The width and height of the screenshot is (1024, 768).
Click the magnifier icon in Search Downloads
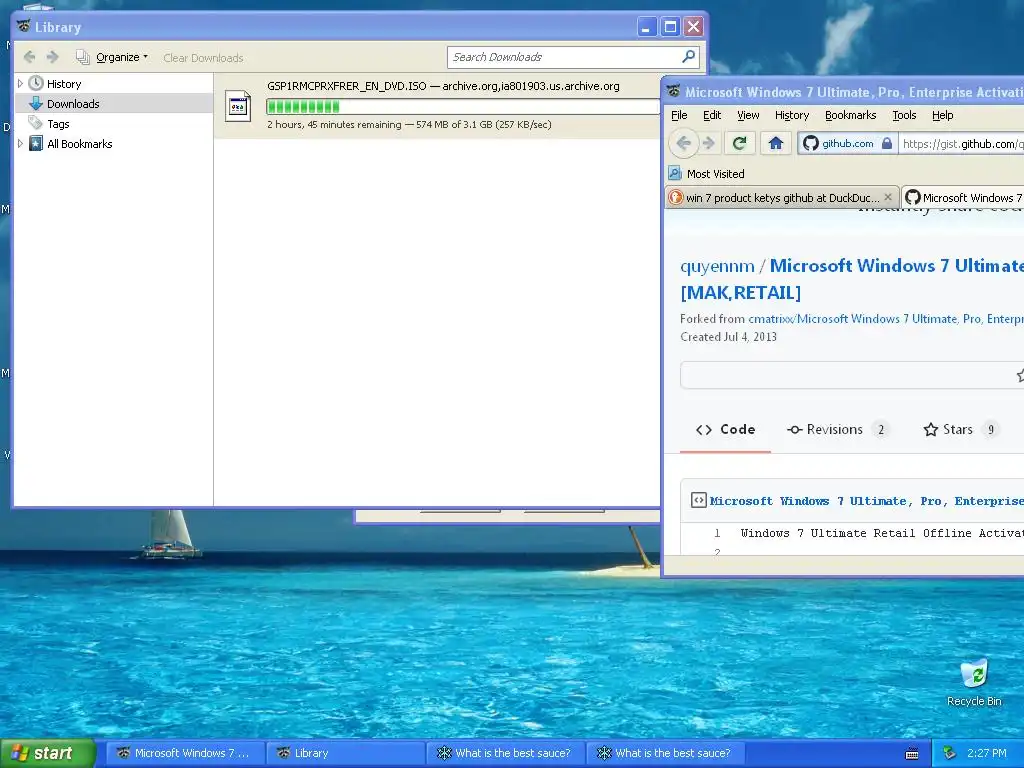(x=689, y=57)
